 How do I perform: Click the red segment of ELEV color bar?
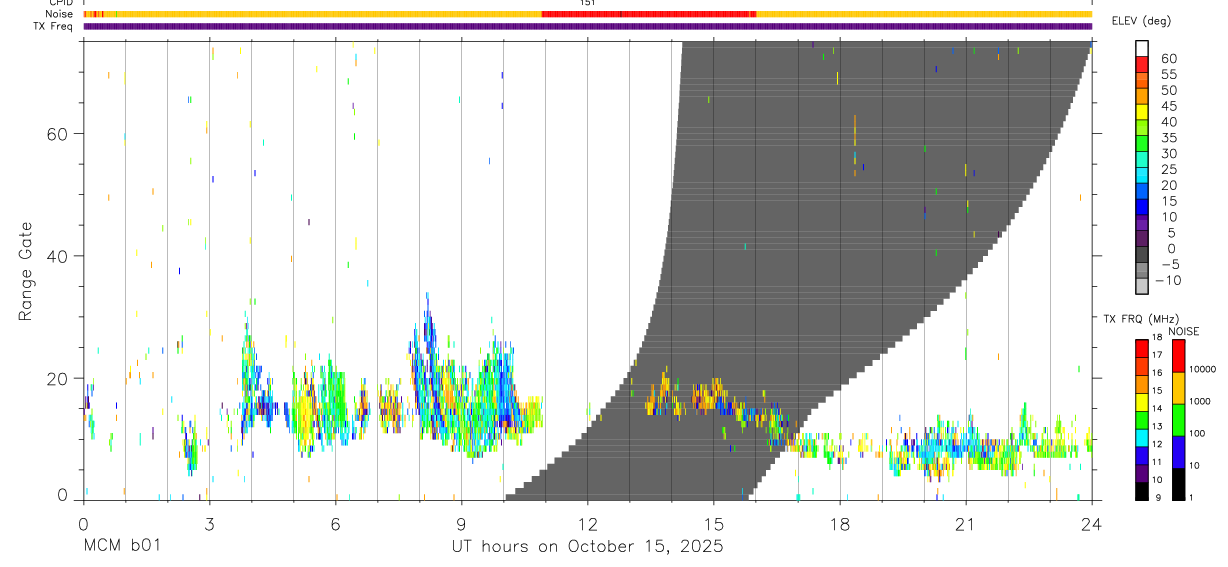coord(1142,65)
